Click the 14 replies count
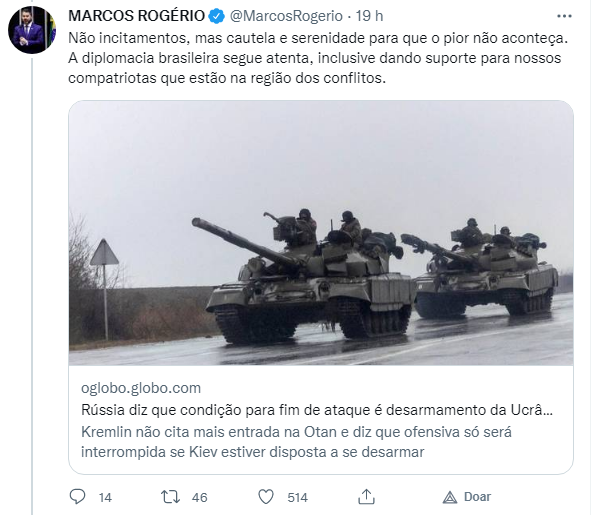Viewport: 591px width, 515px height. point(105,498)
